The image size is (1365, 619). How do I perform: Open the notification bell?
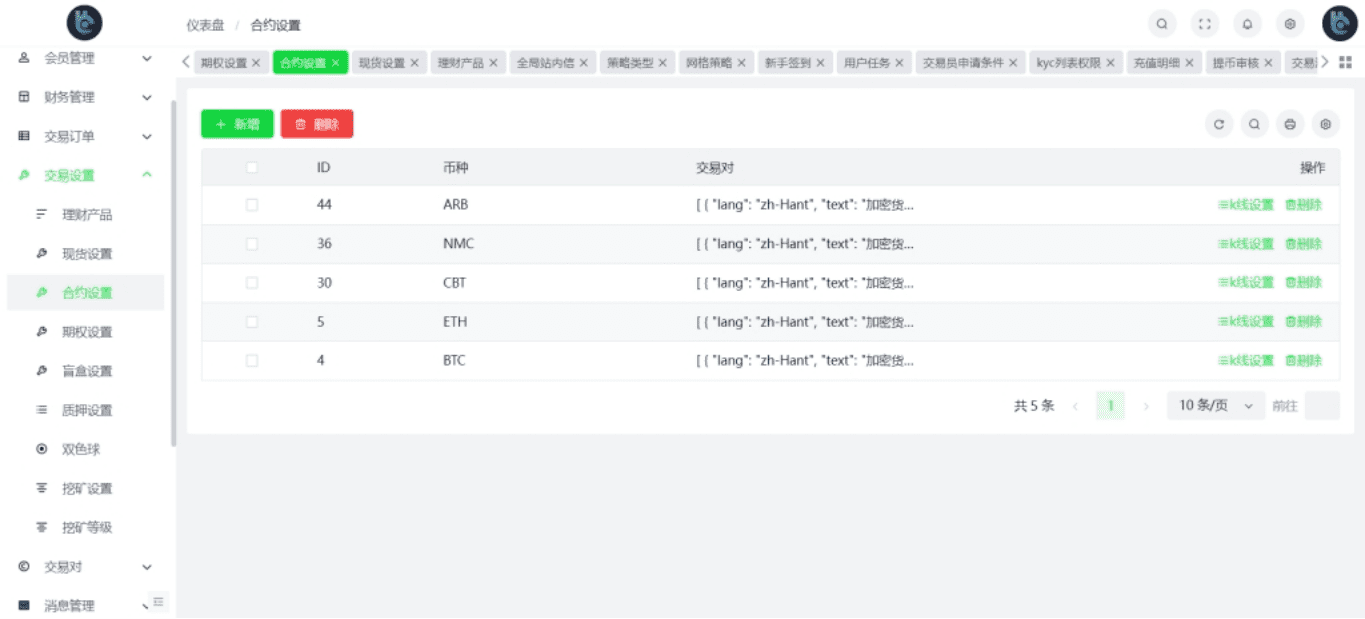[1247, 24]
